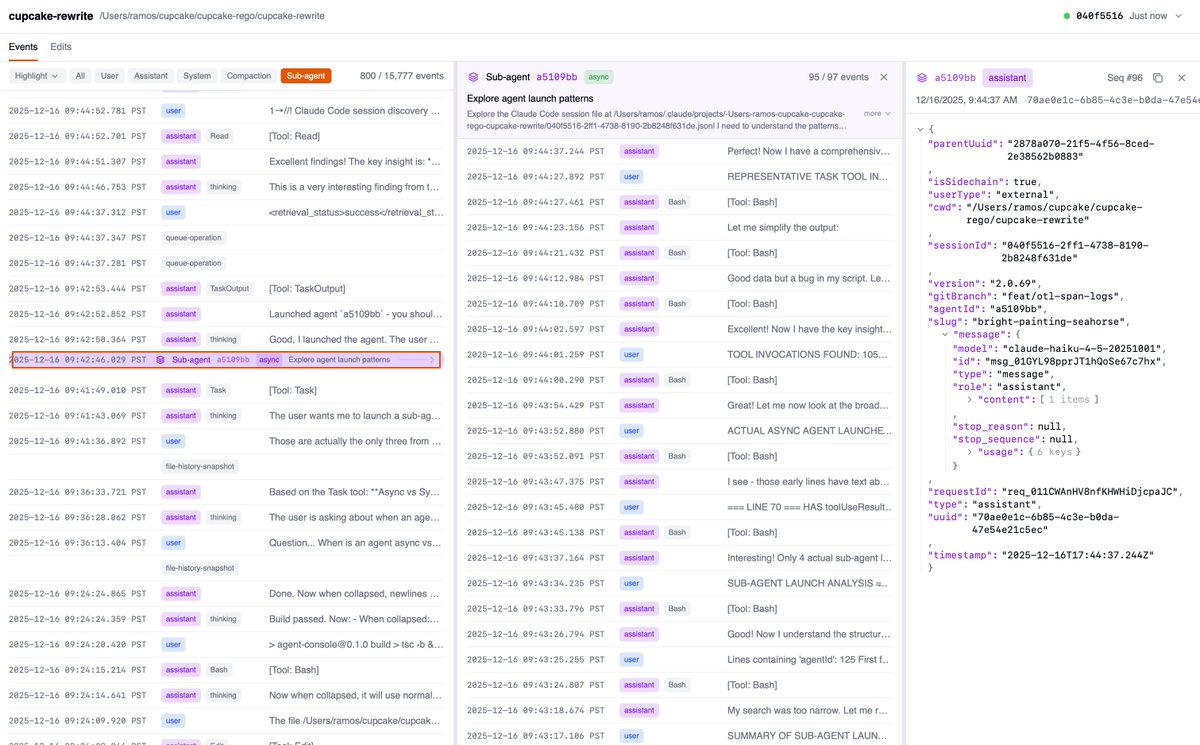
Task: Select the 'Based on the Task tool' event
Action: tap(226, 492)
